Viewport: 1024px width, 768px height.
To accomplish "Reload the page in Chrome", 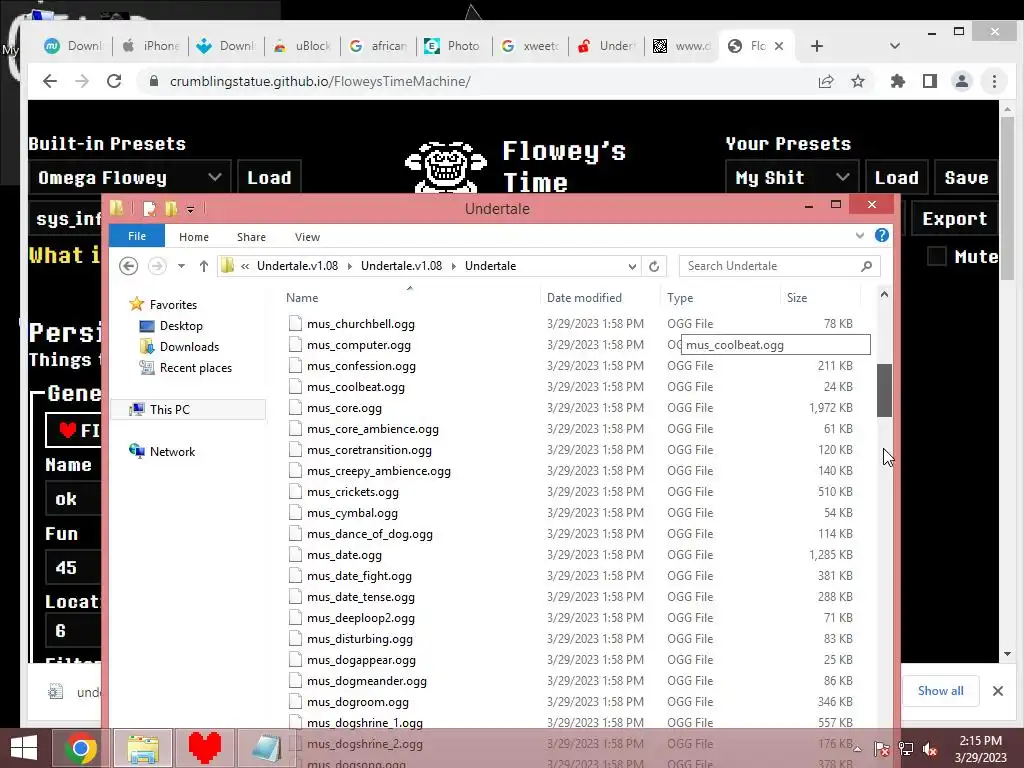I will (x=114, y=81).
